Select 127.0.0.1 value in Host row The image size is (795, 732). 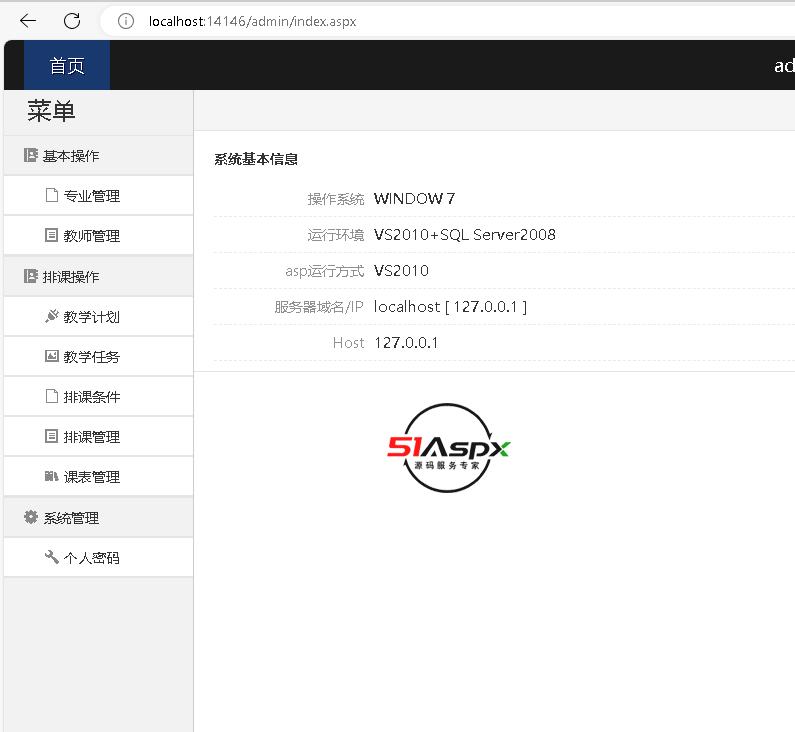406,343
